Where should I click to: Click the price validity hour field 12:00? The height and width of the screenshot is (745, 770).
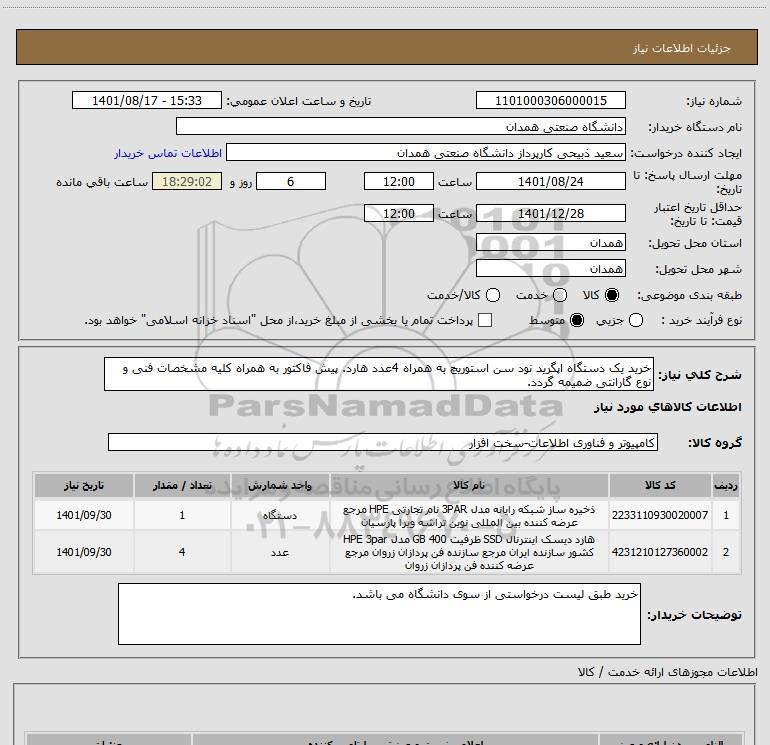[x=399, y=213]
